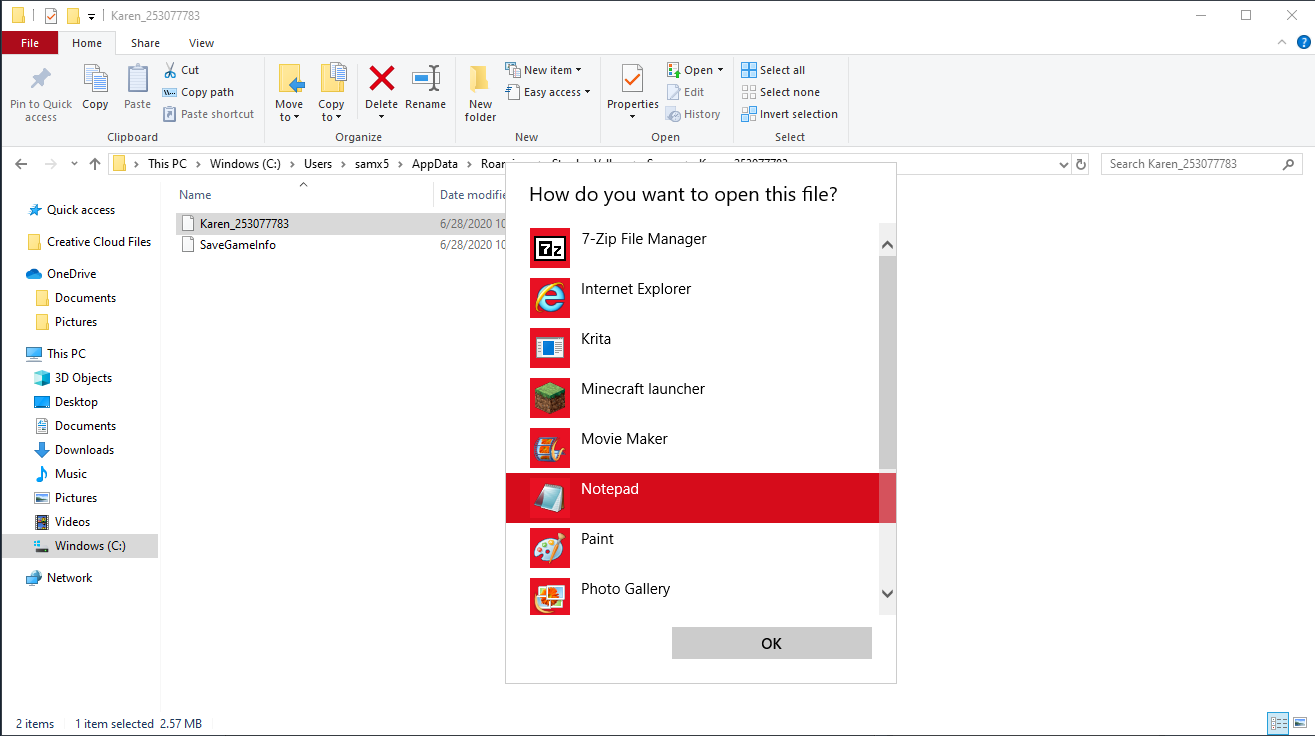Click the dialog scrollbar up arrow
Image resolution: width=1315 pixels, height=736 pixels.
tap(887, 245)
